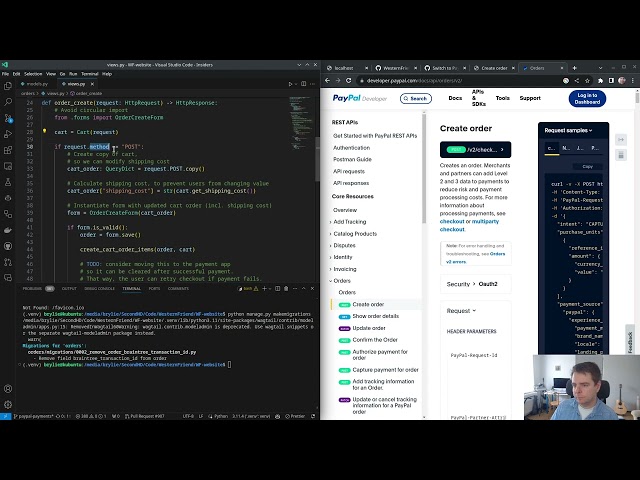Image resolution: width=640 pixels, height=480 pixels.
Task: Run Python file with editor play button
Action: pos(291,84)
